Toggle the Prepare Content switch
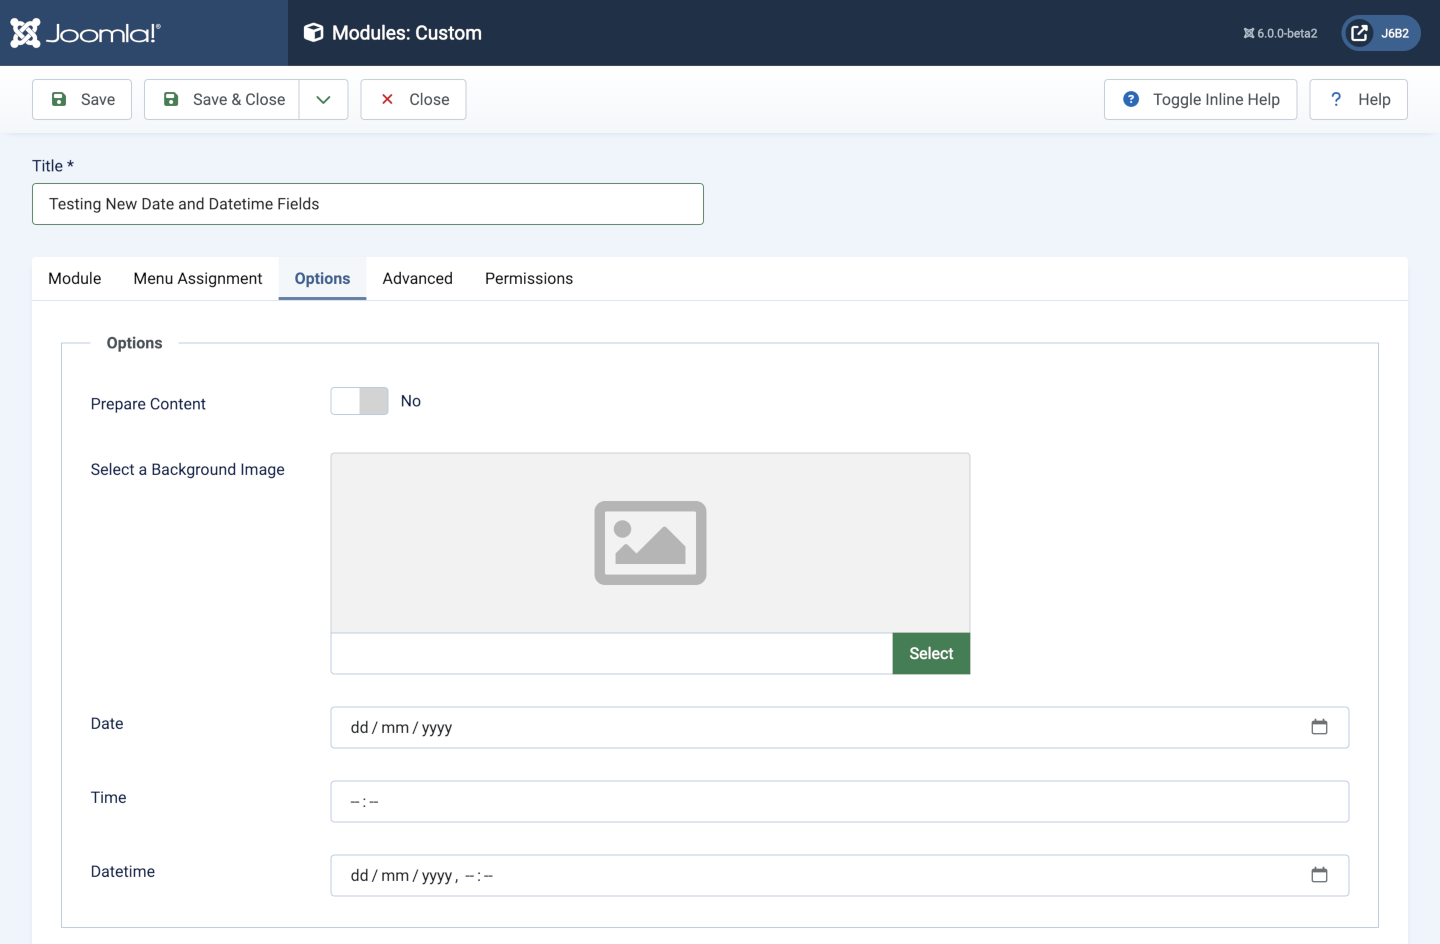The image size is (1440, 944). (x=359, y=401)
